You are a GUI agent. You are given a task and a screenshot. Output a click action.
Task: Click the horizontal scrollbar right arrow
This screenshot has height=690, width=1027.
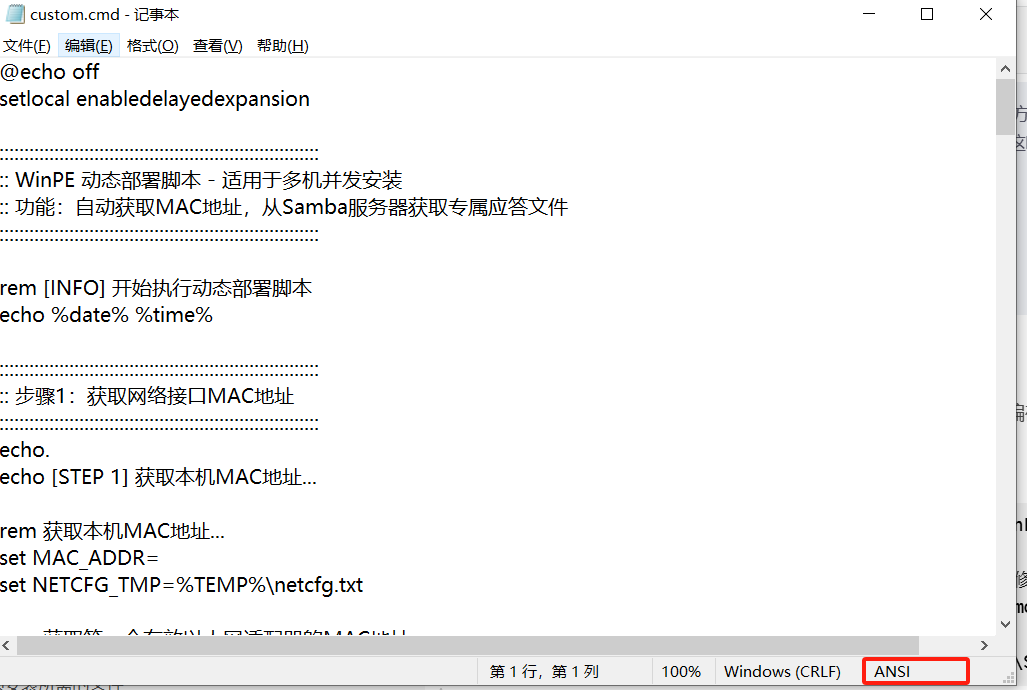pyautogui.click(x=984, y=645)
